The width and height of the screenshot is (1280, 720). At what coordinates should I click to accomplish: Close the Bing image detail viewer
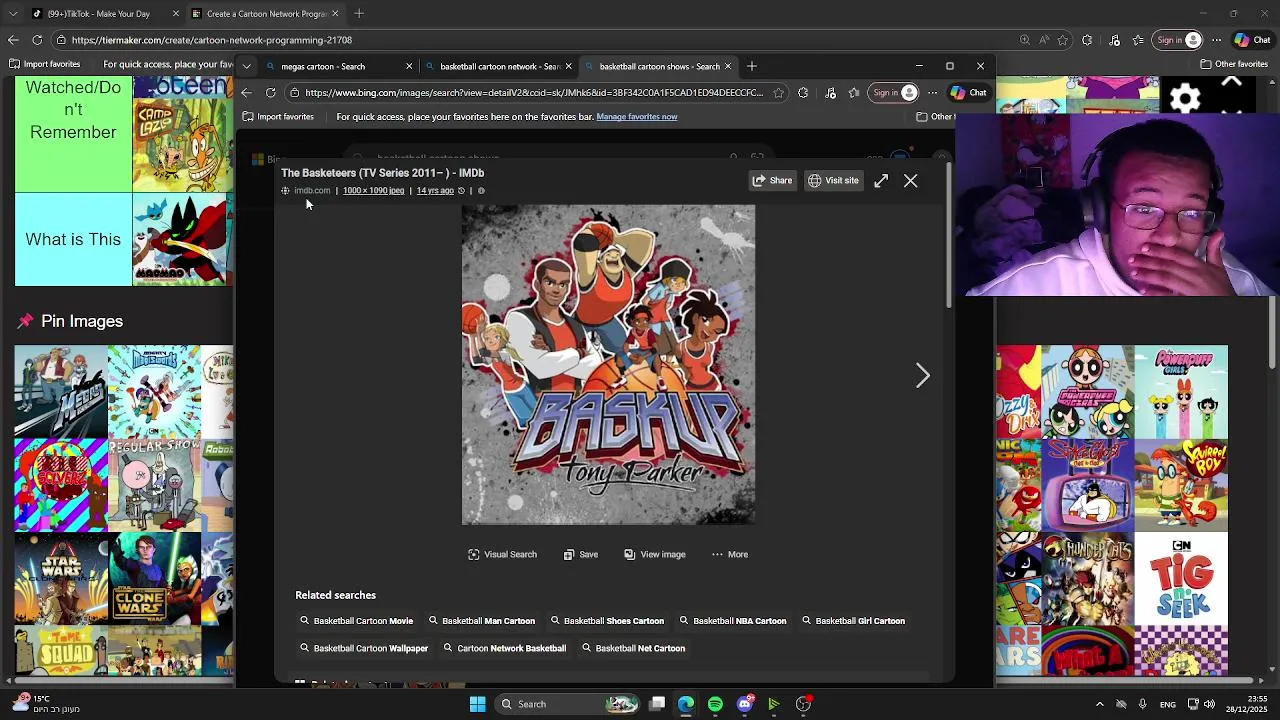[910, 181]
